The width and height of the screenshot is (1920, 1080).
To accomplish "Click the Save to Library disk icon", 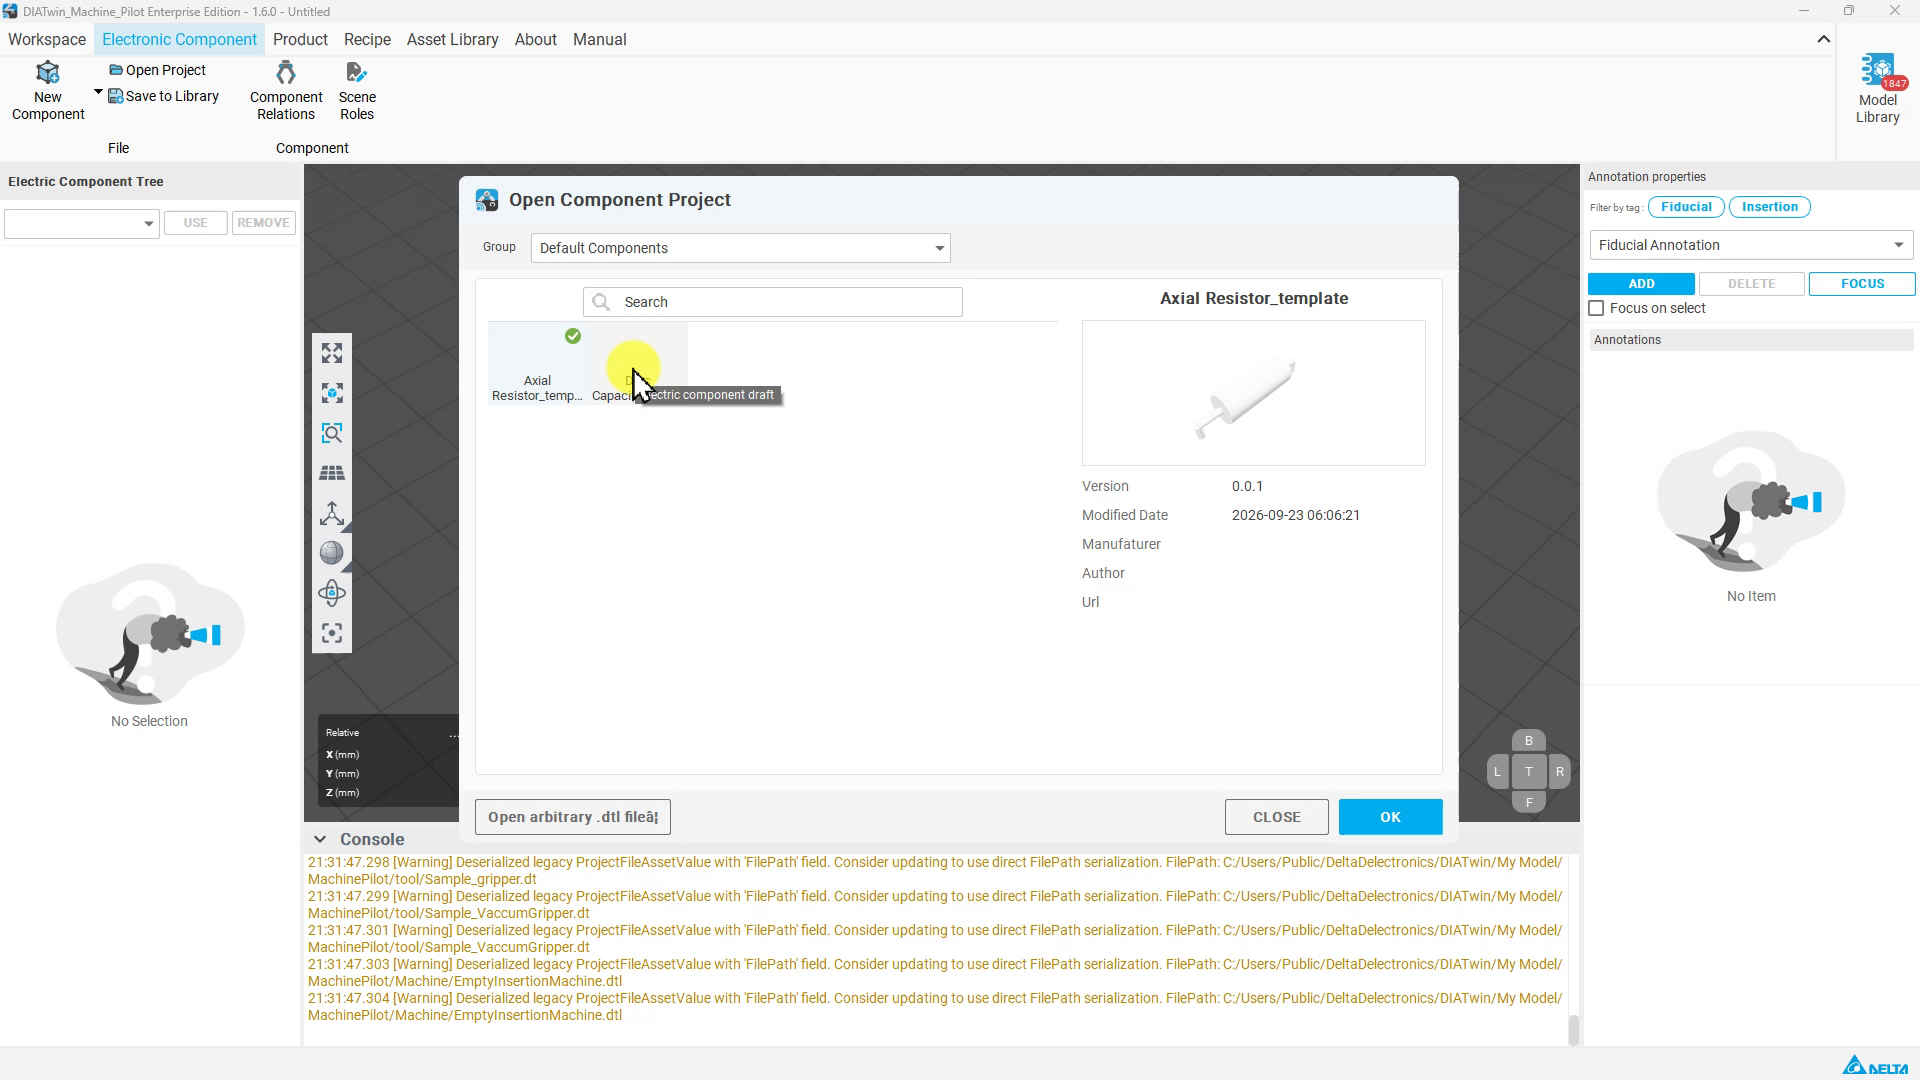I will click(116, 96).
